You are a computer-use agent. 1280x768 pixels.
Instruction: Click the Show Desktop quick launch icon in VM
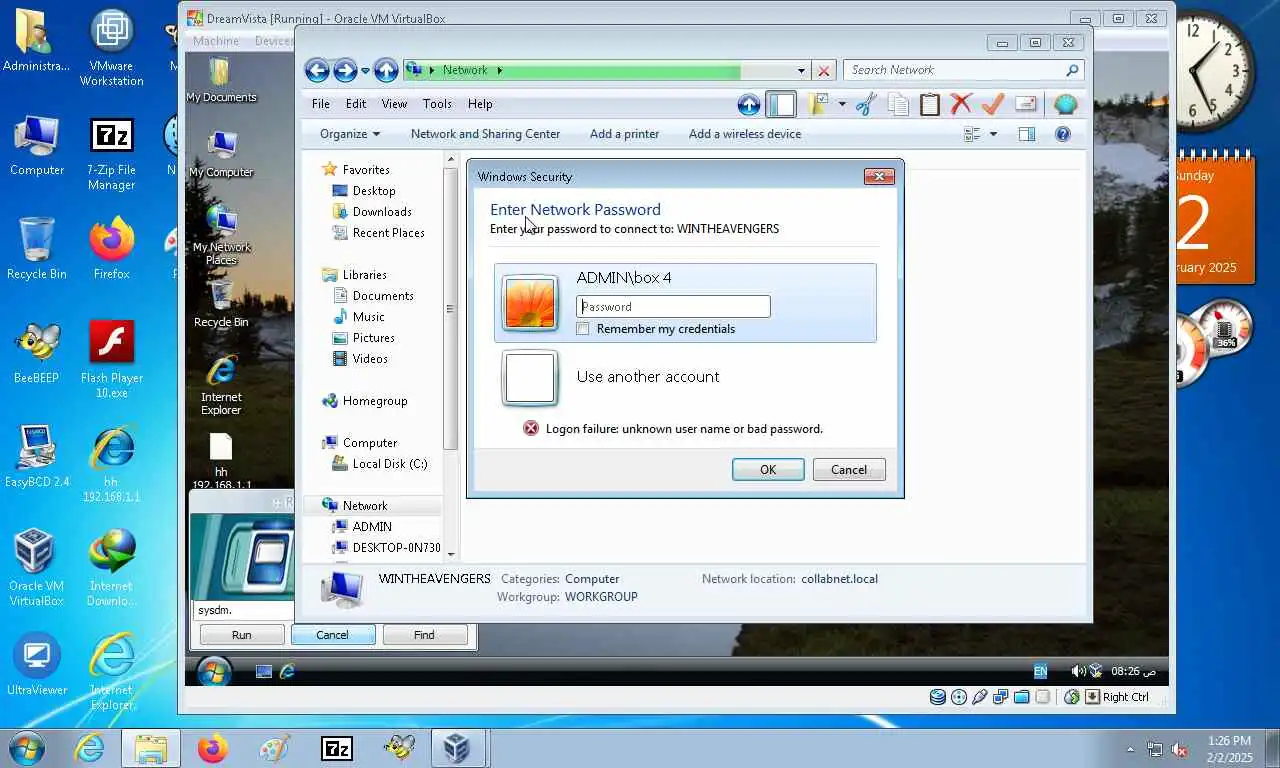point(264,672)
